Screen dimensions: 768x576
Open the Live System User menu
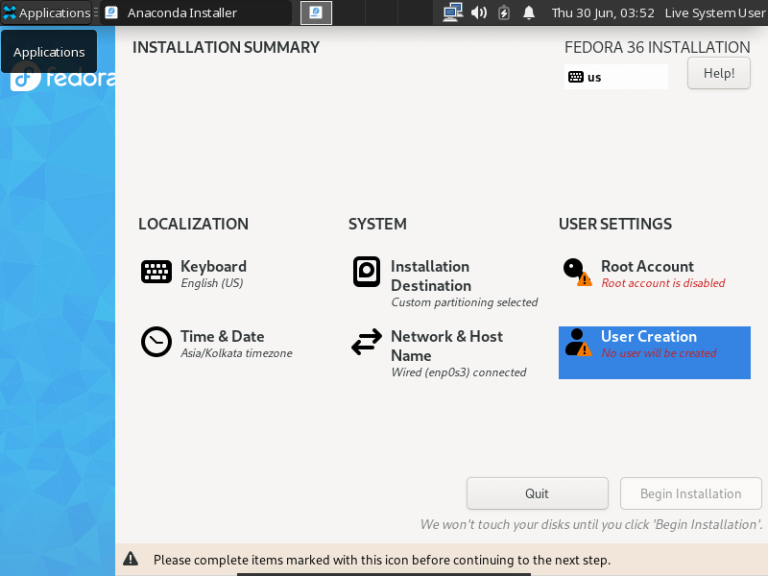(x=715, y=13)
